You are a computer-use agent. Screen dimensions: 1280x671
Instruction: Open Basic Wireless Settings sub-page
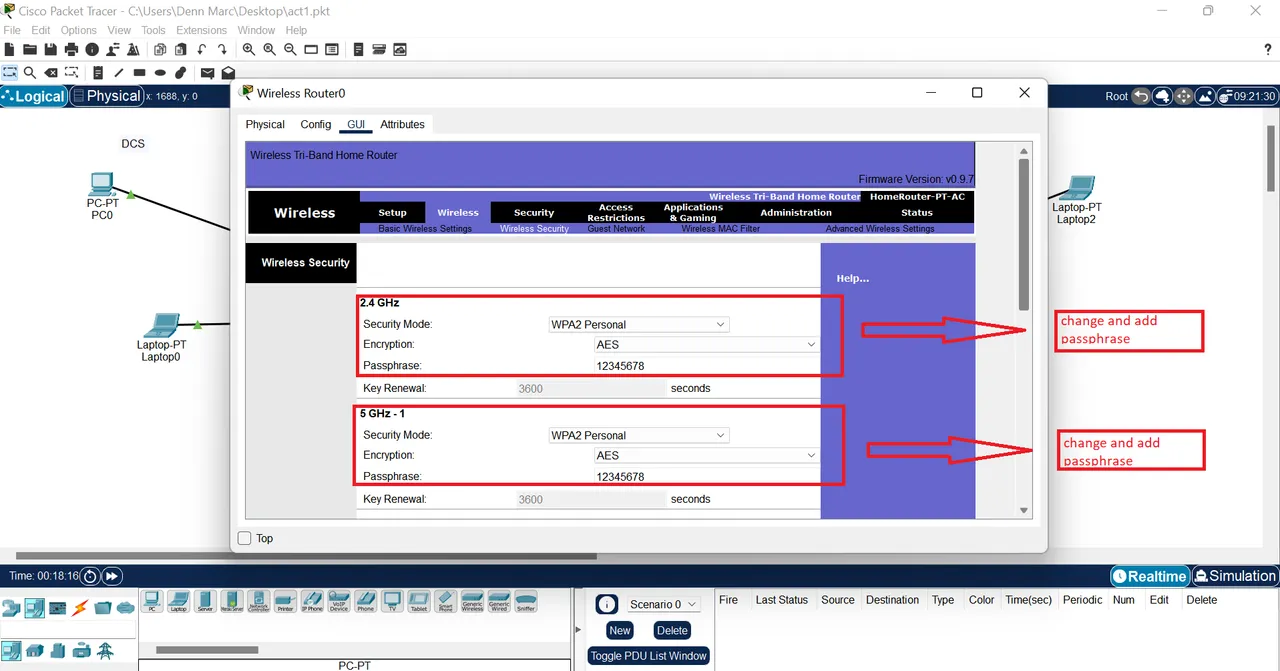point(425,229)
